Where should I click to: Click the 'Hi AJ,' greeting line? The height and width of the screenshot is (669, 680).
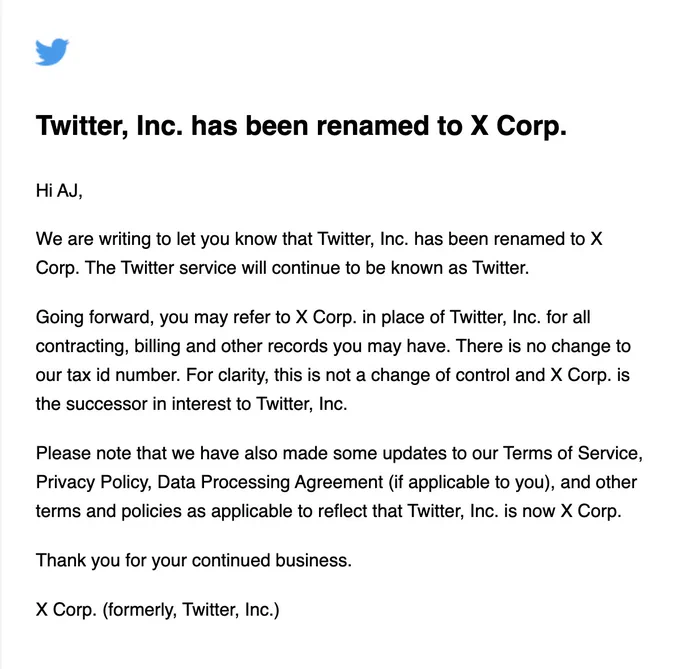click(x=59, y=191)
